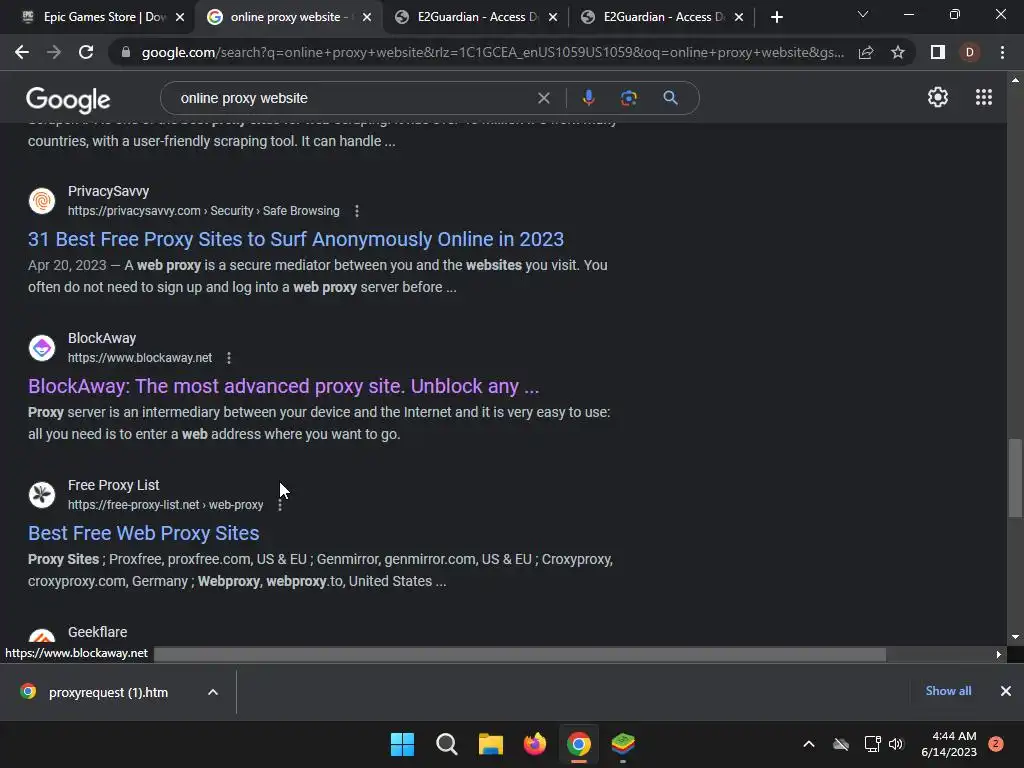
Task: Click the address bar URL
Action: pos(492,52)
